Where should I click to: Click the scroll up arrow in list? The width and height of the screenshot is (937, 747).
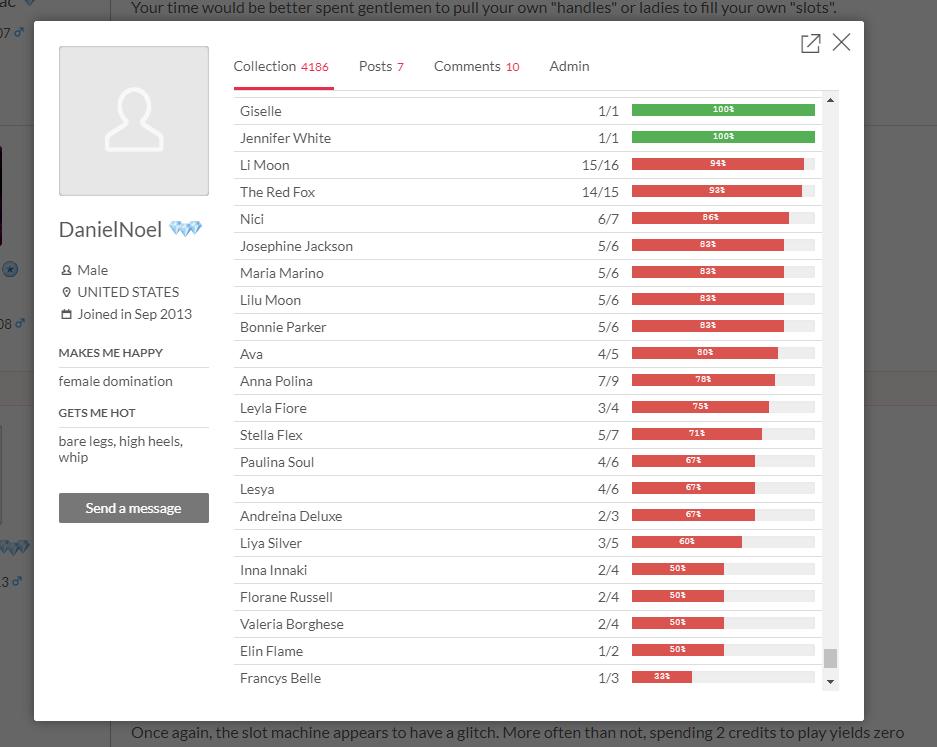coord(830,98)
